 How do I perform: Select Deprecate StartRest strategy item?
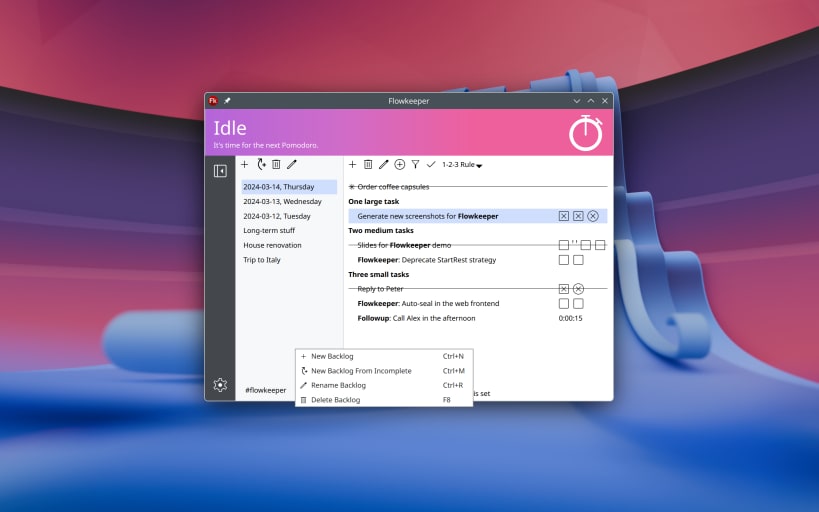tap(477, 260)
